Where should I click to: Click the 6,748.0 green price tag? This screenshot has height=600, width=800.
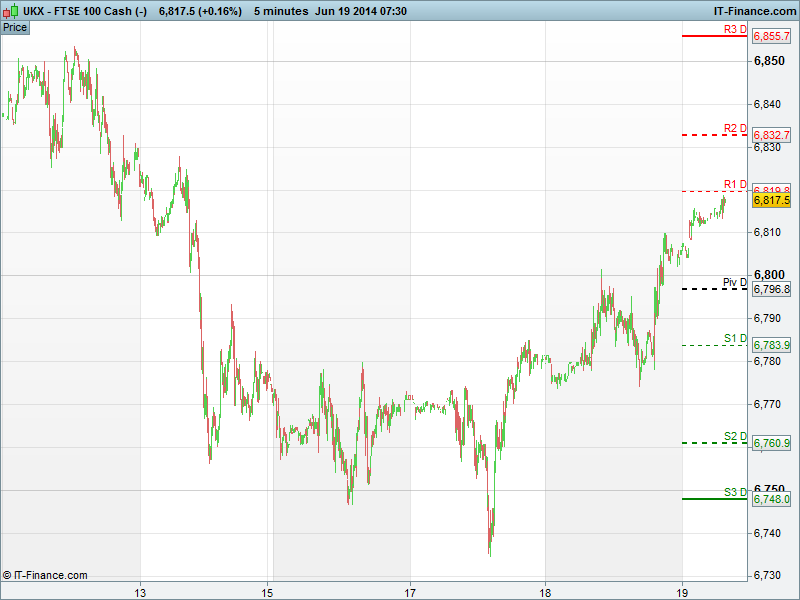(x=771, y=499)
